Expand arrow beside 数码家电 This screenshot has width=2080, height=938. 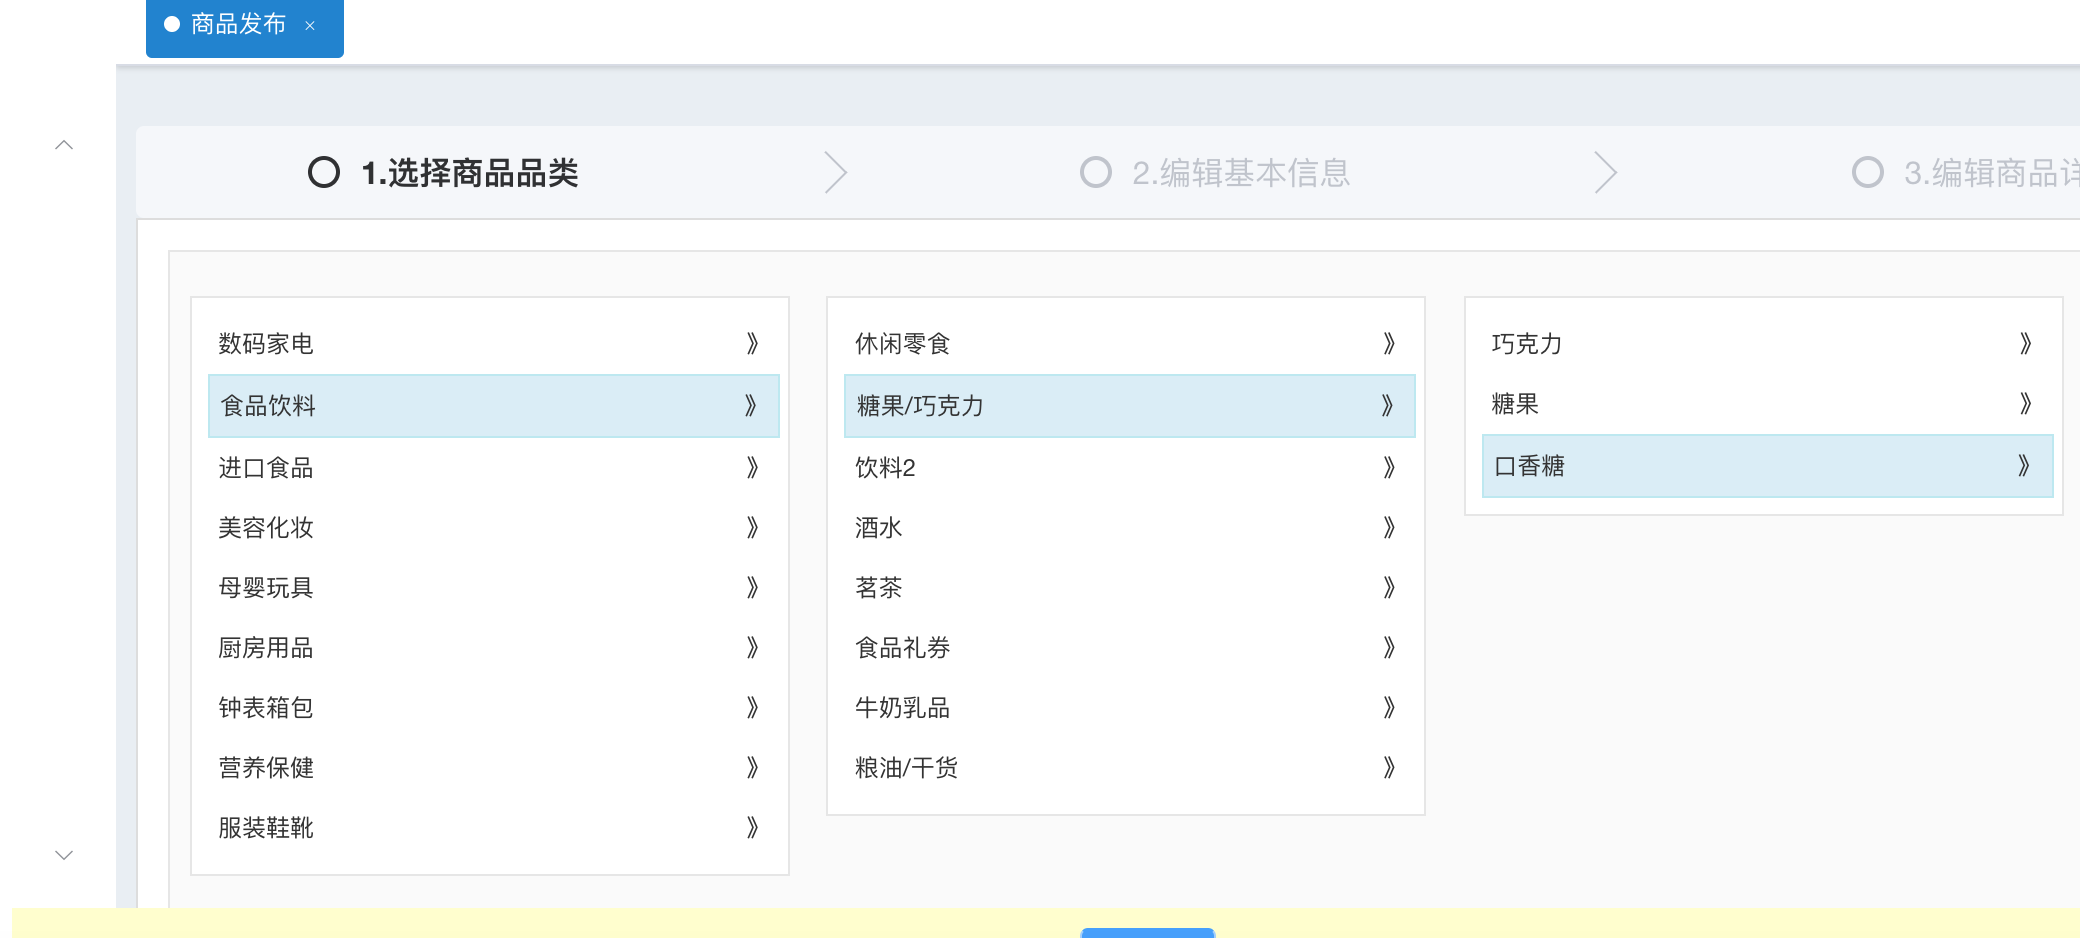click(x=752, y=344)
